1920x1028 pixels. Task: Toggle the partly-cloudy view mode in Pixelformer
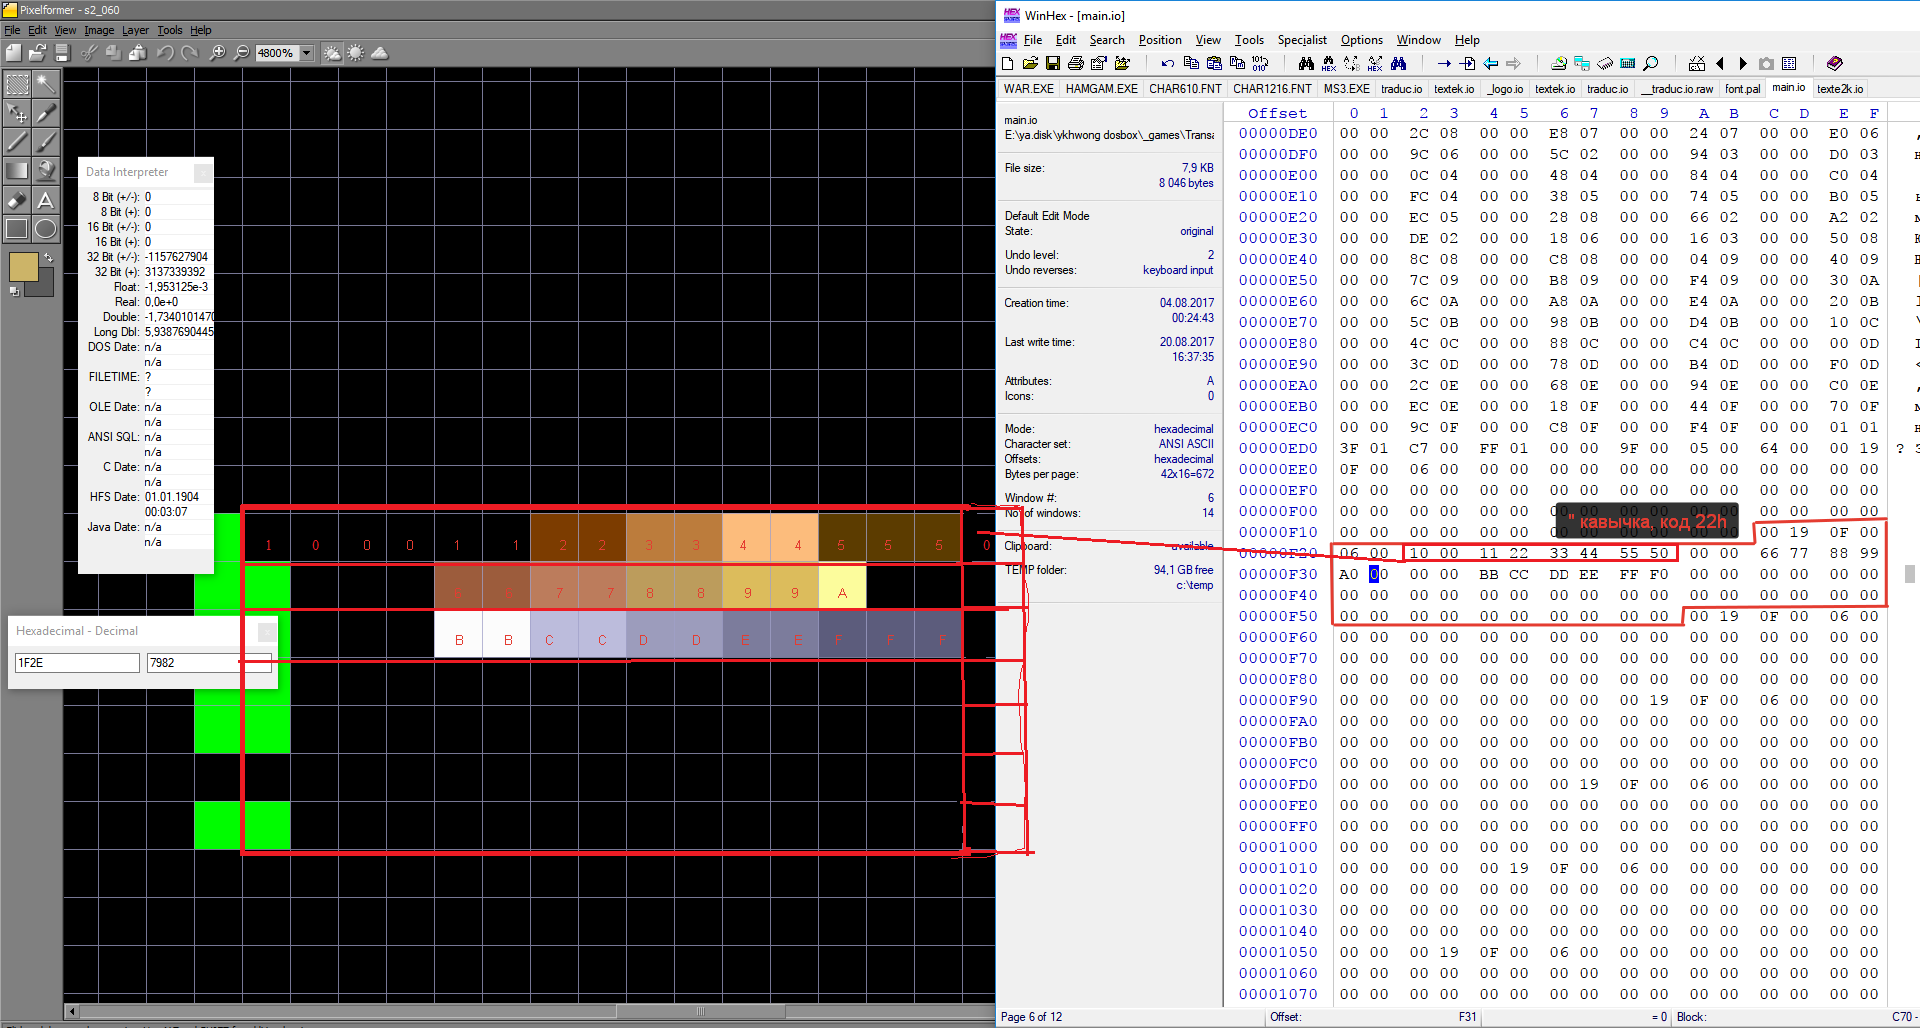(332, 53)
